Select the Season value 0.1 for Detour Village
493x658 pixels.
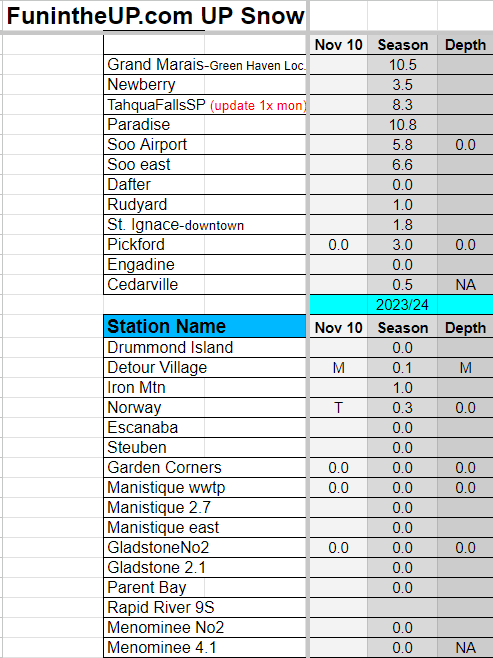(x=402, y=368)
